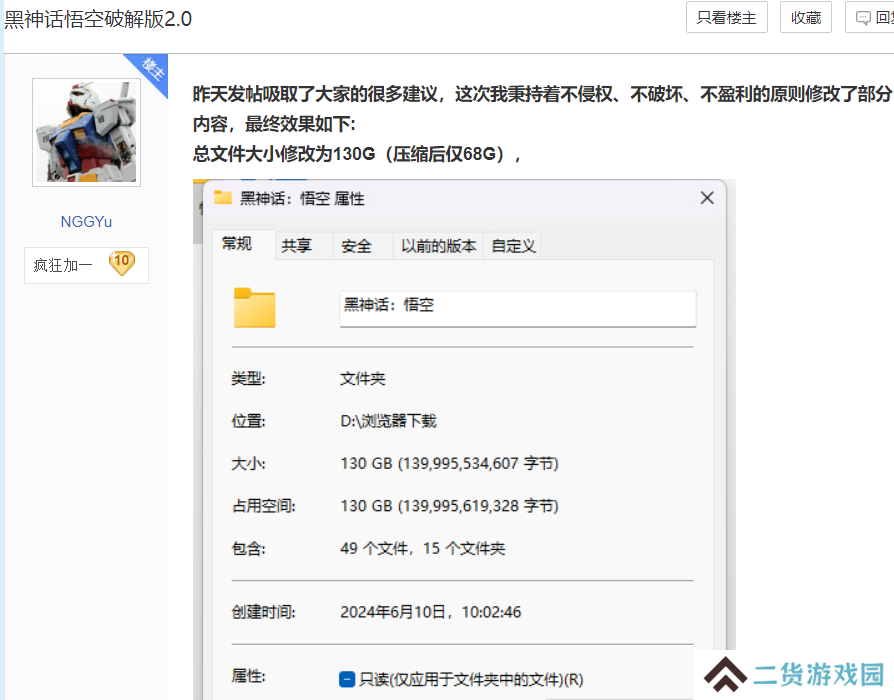Click the thread title 黑神话悟空破解版2.0

click(x=98, y=19)
